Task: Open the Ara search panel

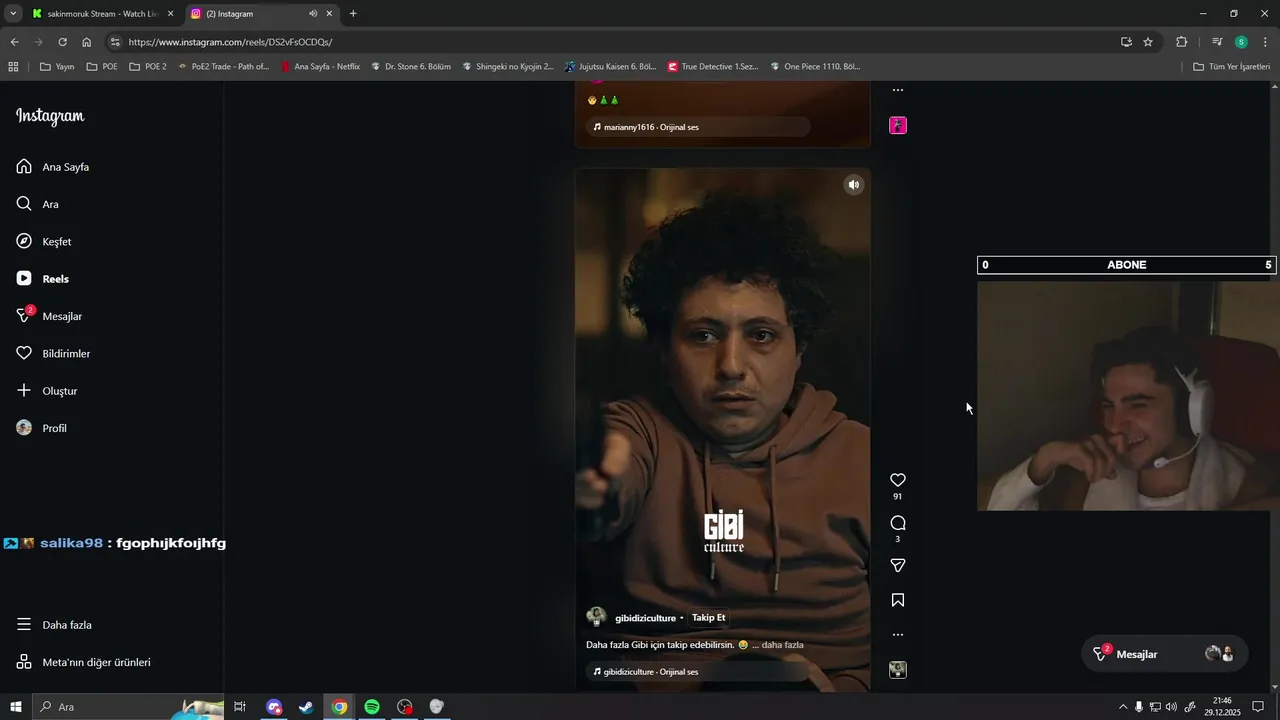Action: click(x=38, y=204)
